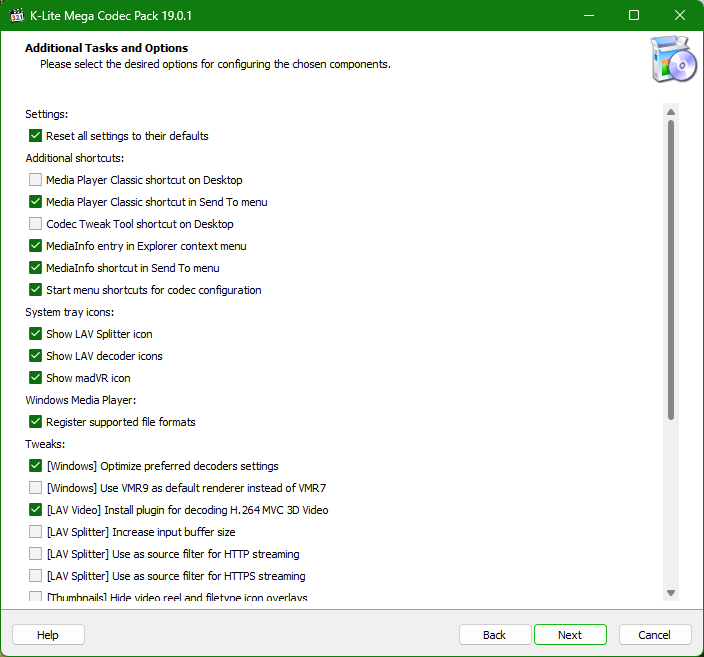Click the Additional shortcuts: section label

(x=75, y=158)
